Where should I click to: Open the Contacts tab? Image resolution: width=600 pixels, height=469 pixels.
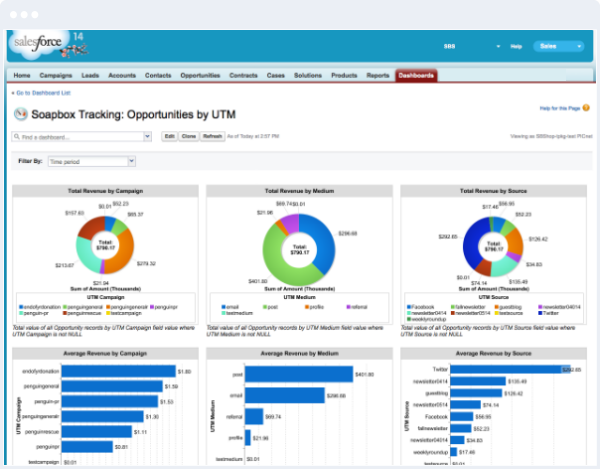tap(158, 75)
